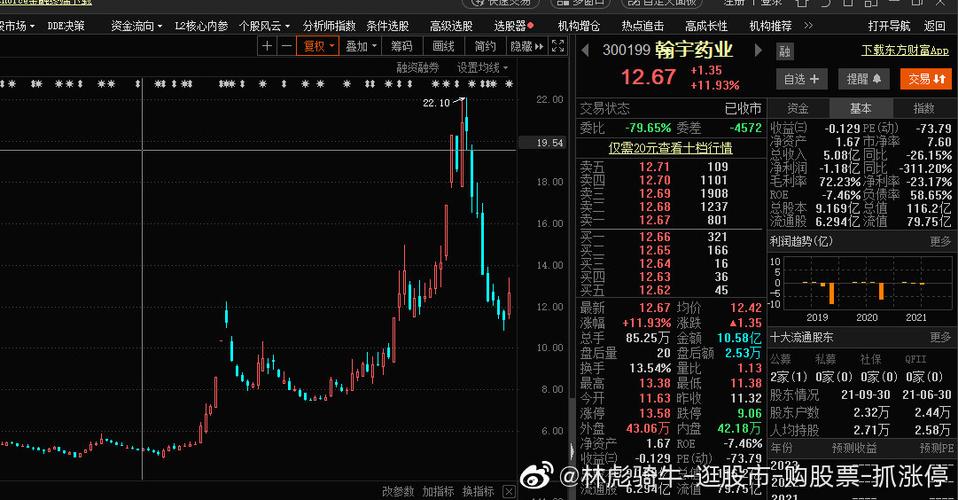Toggle fullscreen chart icon
958x500 pixels.
558,46
